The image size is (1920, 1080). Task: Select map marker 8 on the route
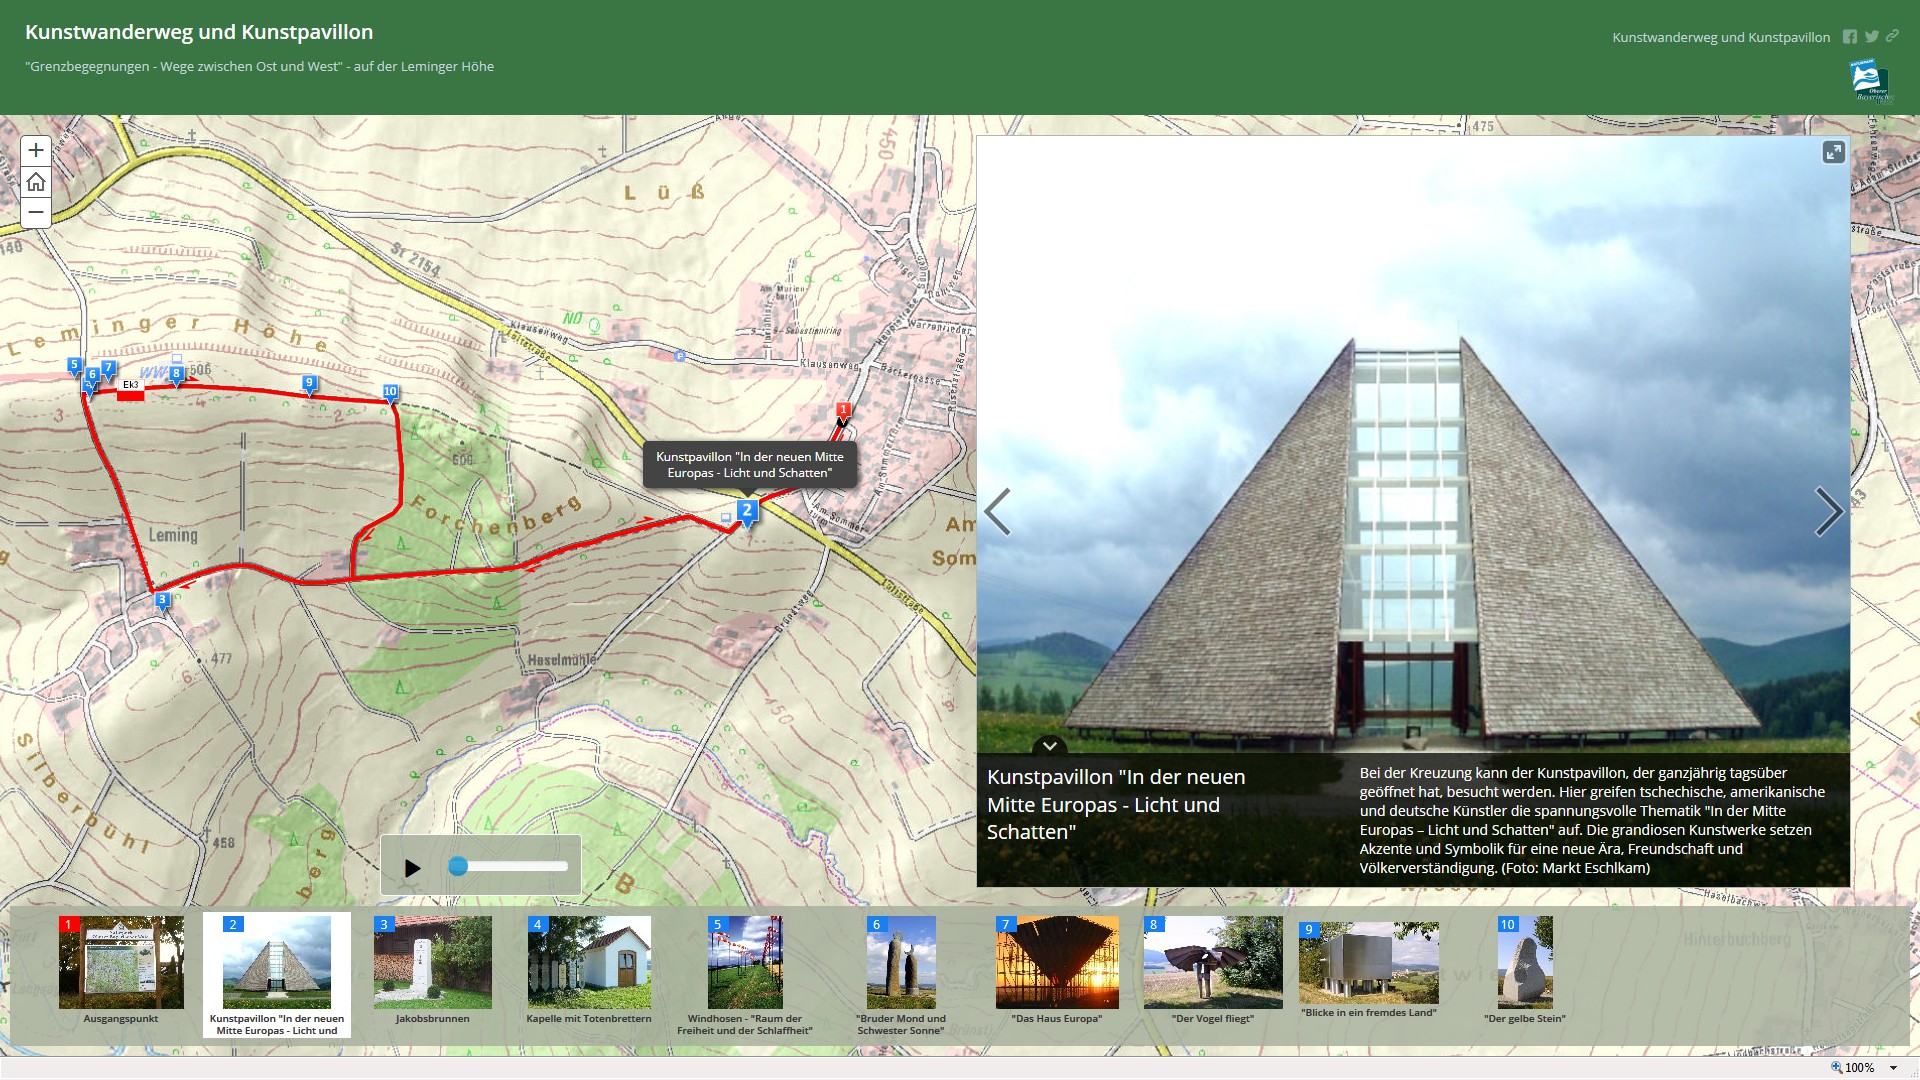point(176,375)
